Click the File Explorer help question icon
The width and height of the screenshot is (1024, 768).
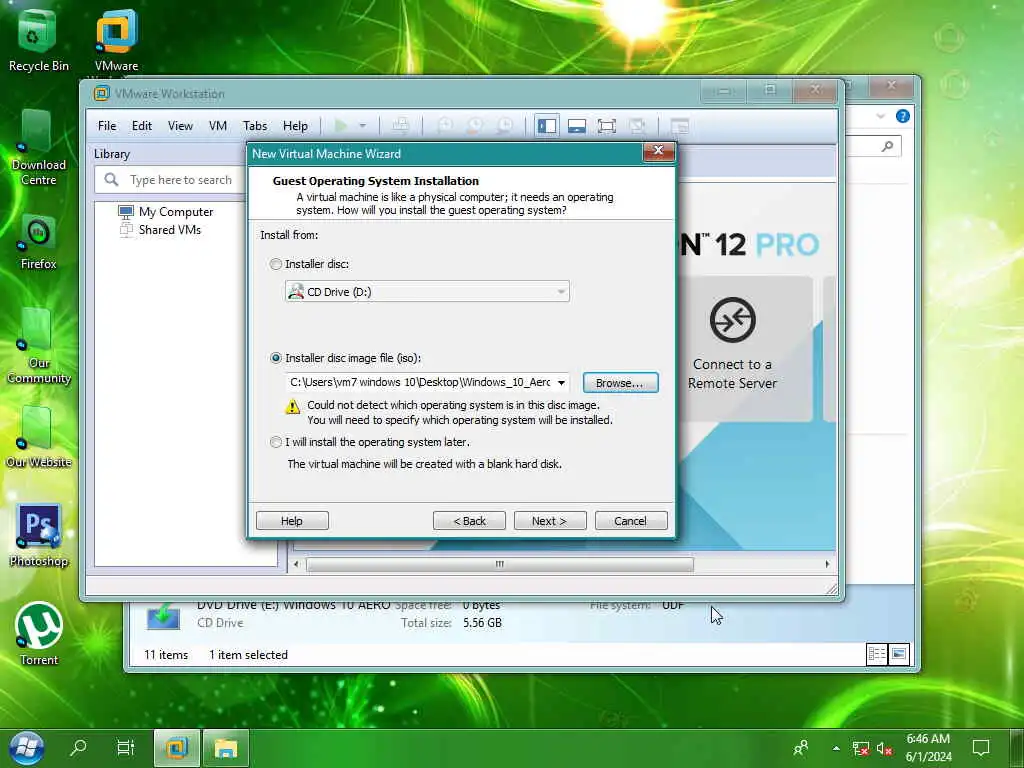903,116
